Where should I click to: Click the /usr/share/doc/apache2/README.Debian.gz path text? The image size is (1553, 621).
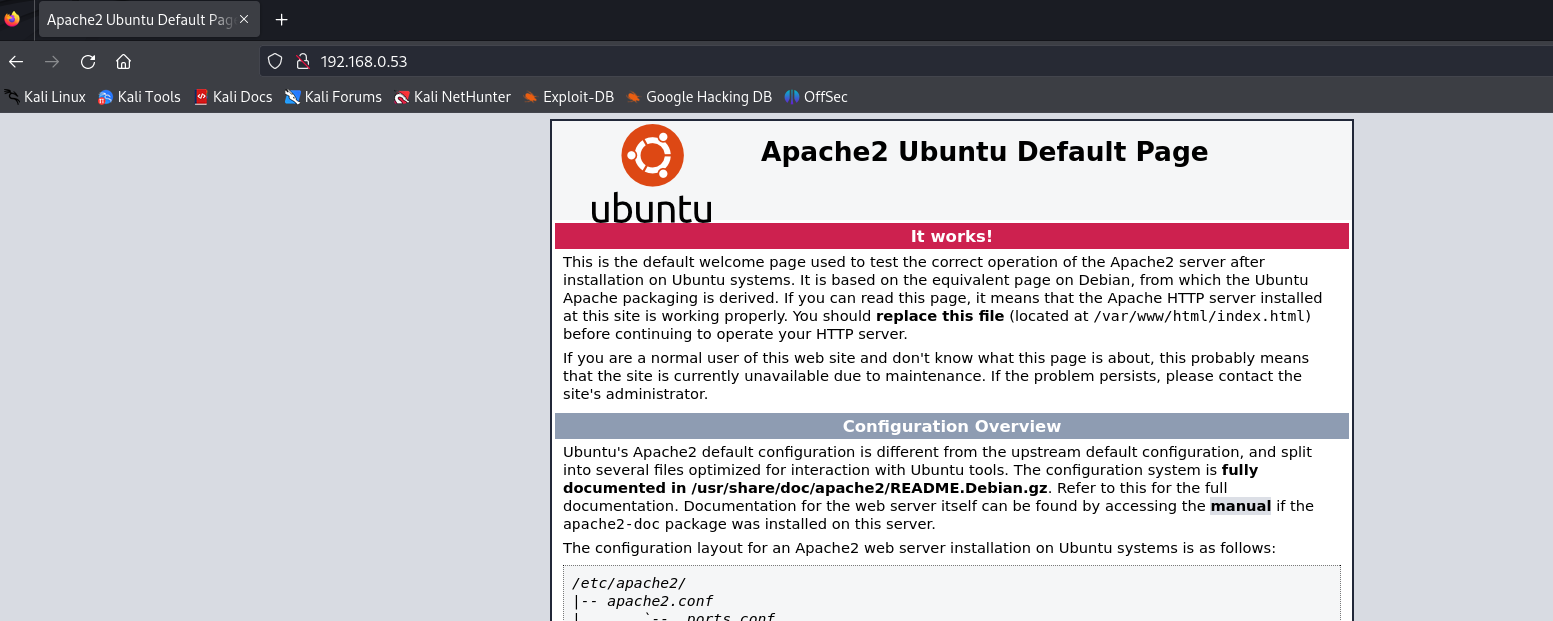(x=869, y=488)
